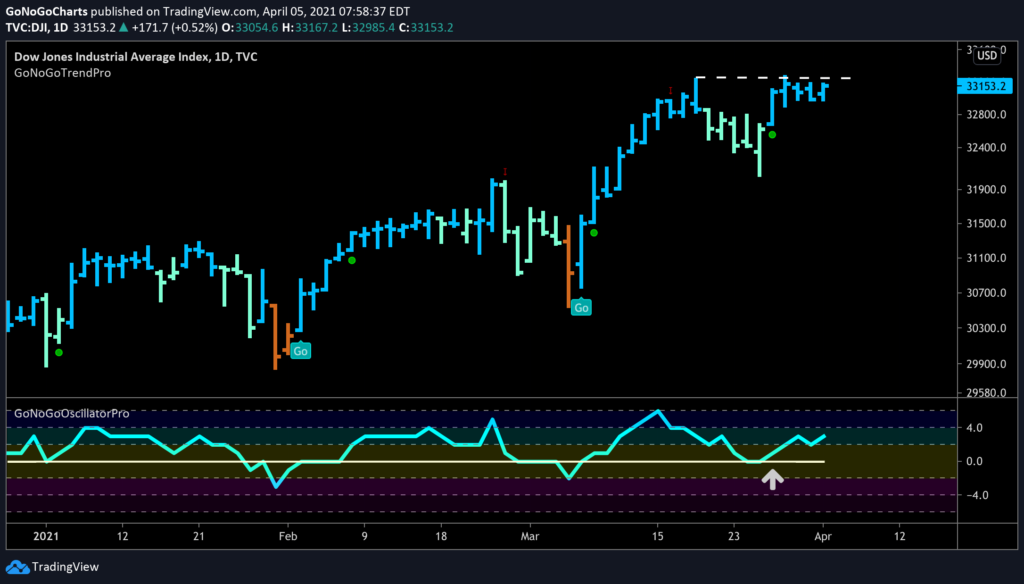Click the oscillator 0.0 axis label
The image size is (1024, 584).
click(x=974, y=461)
